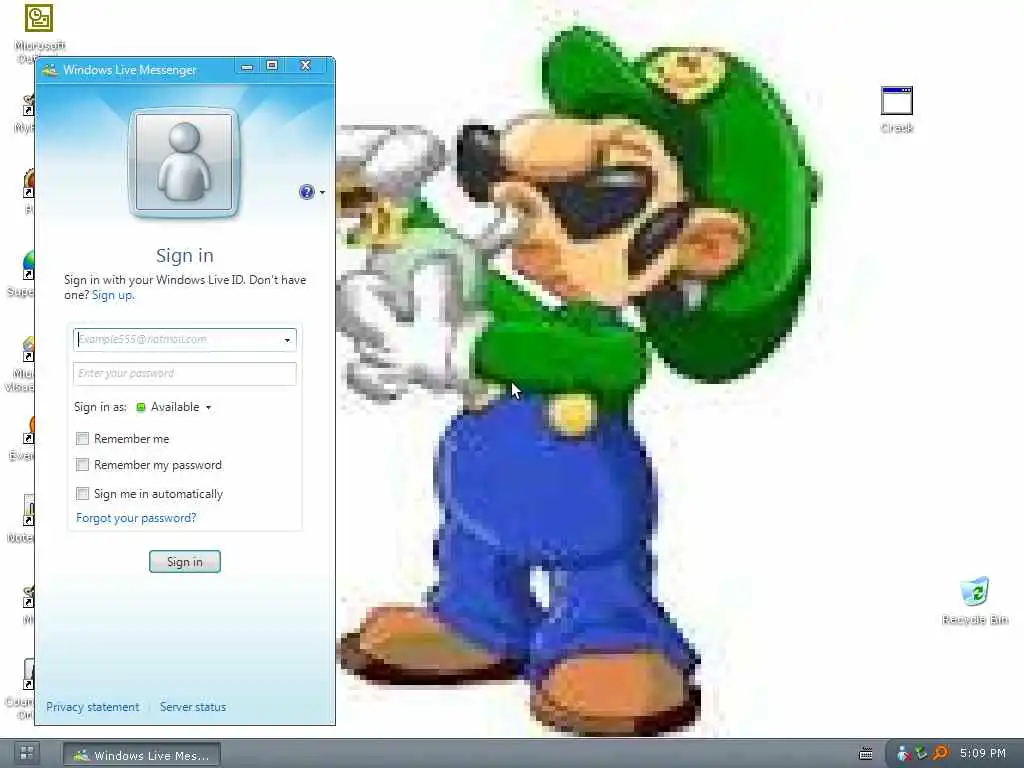Click the 'Sign in as:' label
Screen dimensions: 1024x768
[100, 407]
